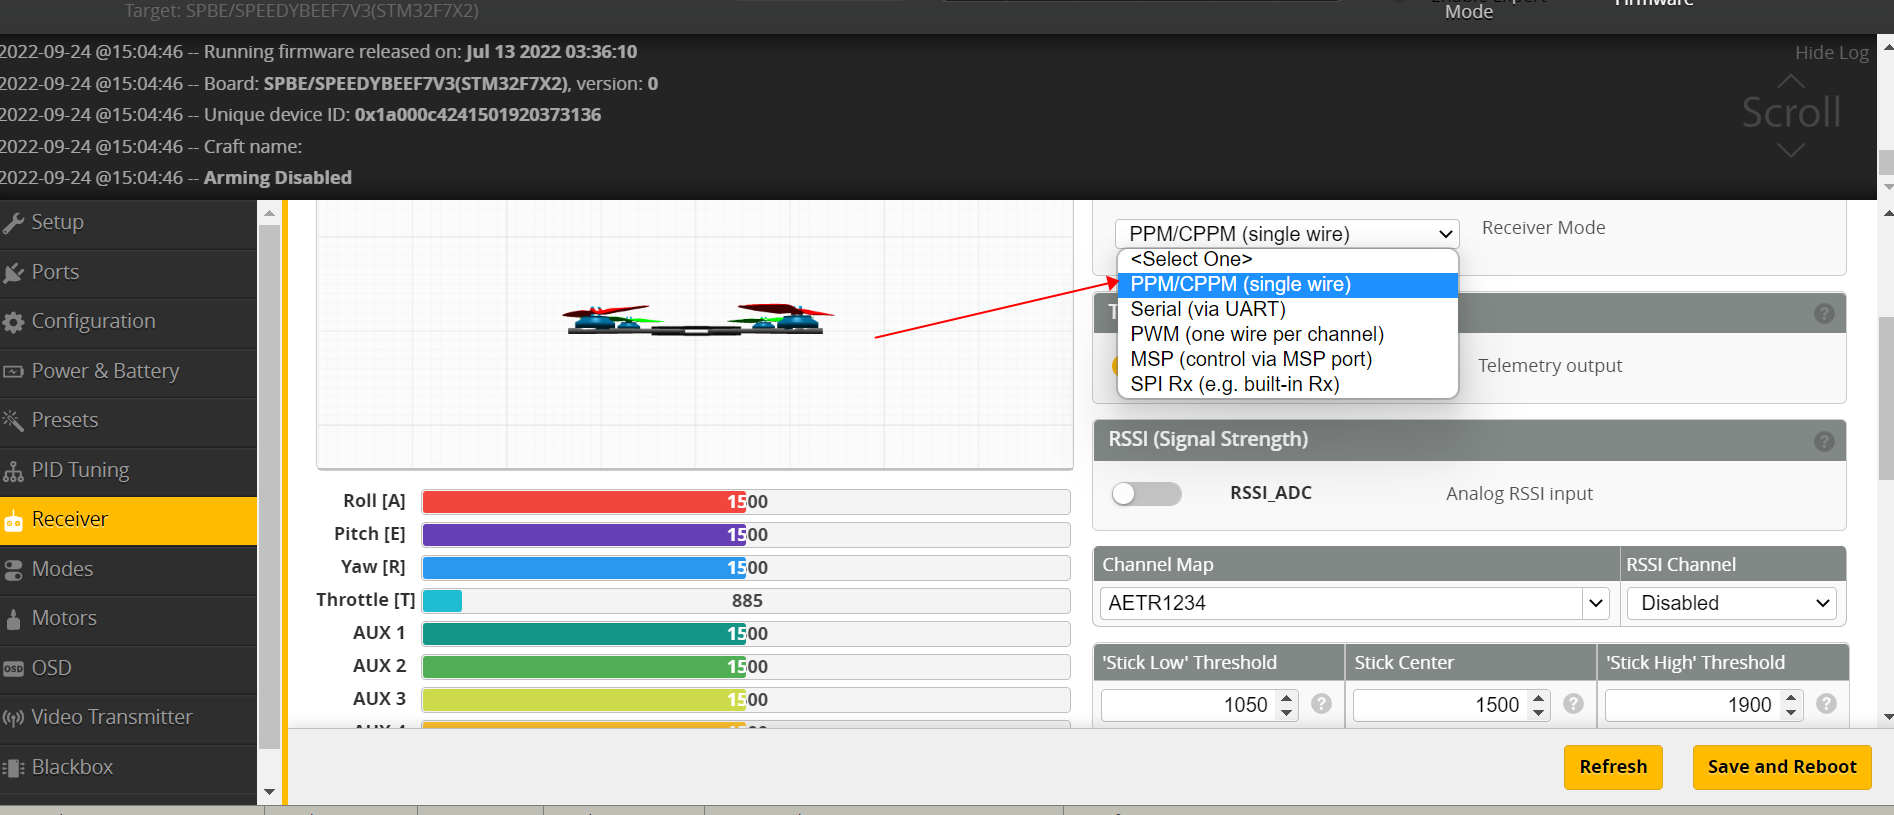
Task: Select Serial (via UART) receiver mode option
Action: [1207, 310]
